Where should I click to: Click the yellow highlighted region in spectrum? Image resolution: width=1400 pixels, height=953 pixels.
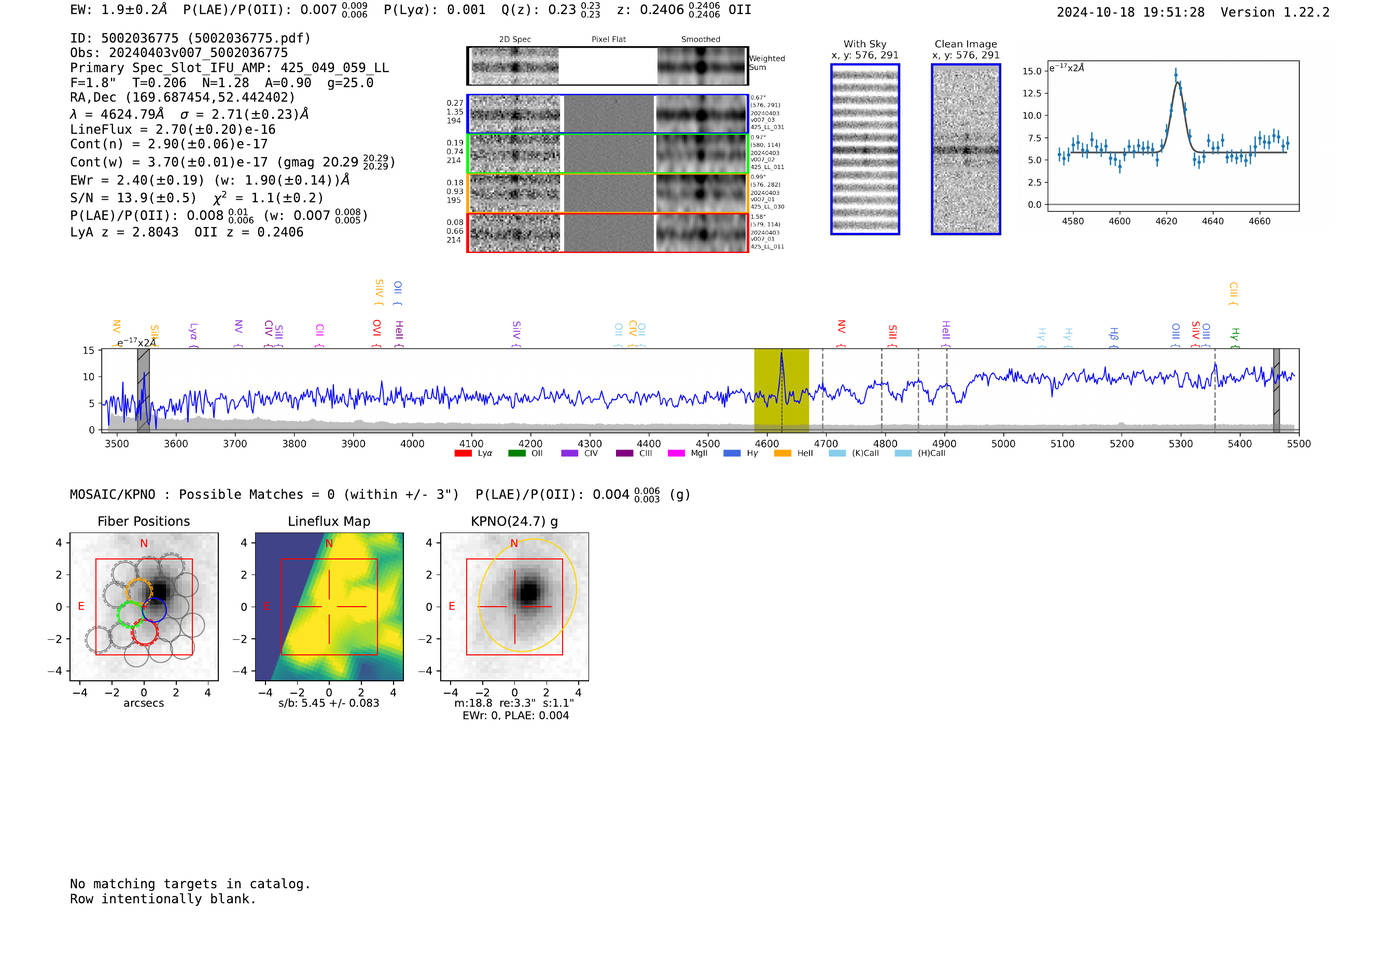tap(781, 390)
